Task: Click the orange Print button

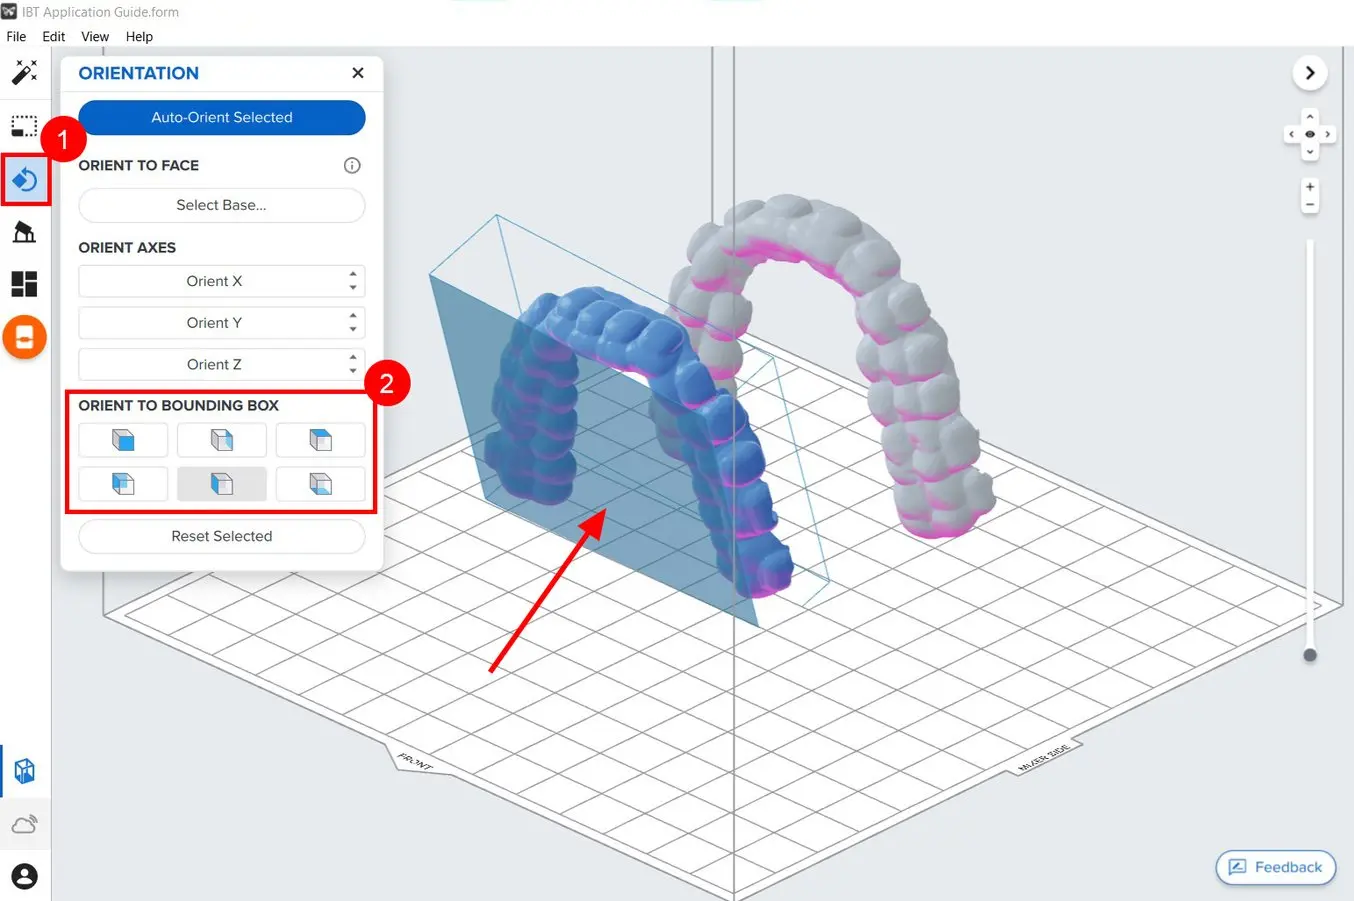Action: (24, 338)
